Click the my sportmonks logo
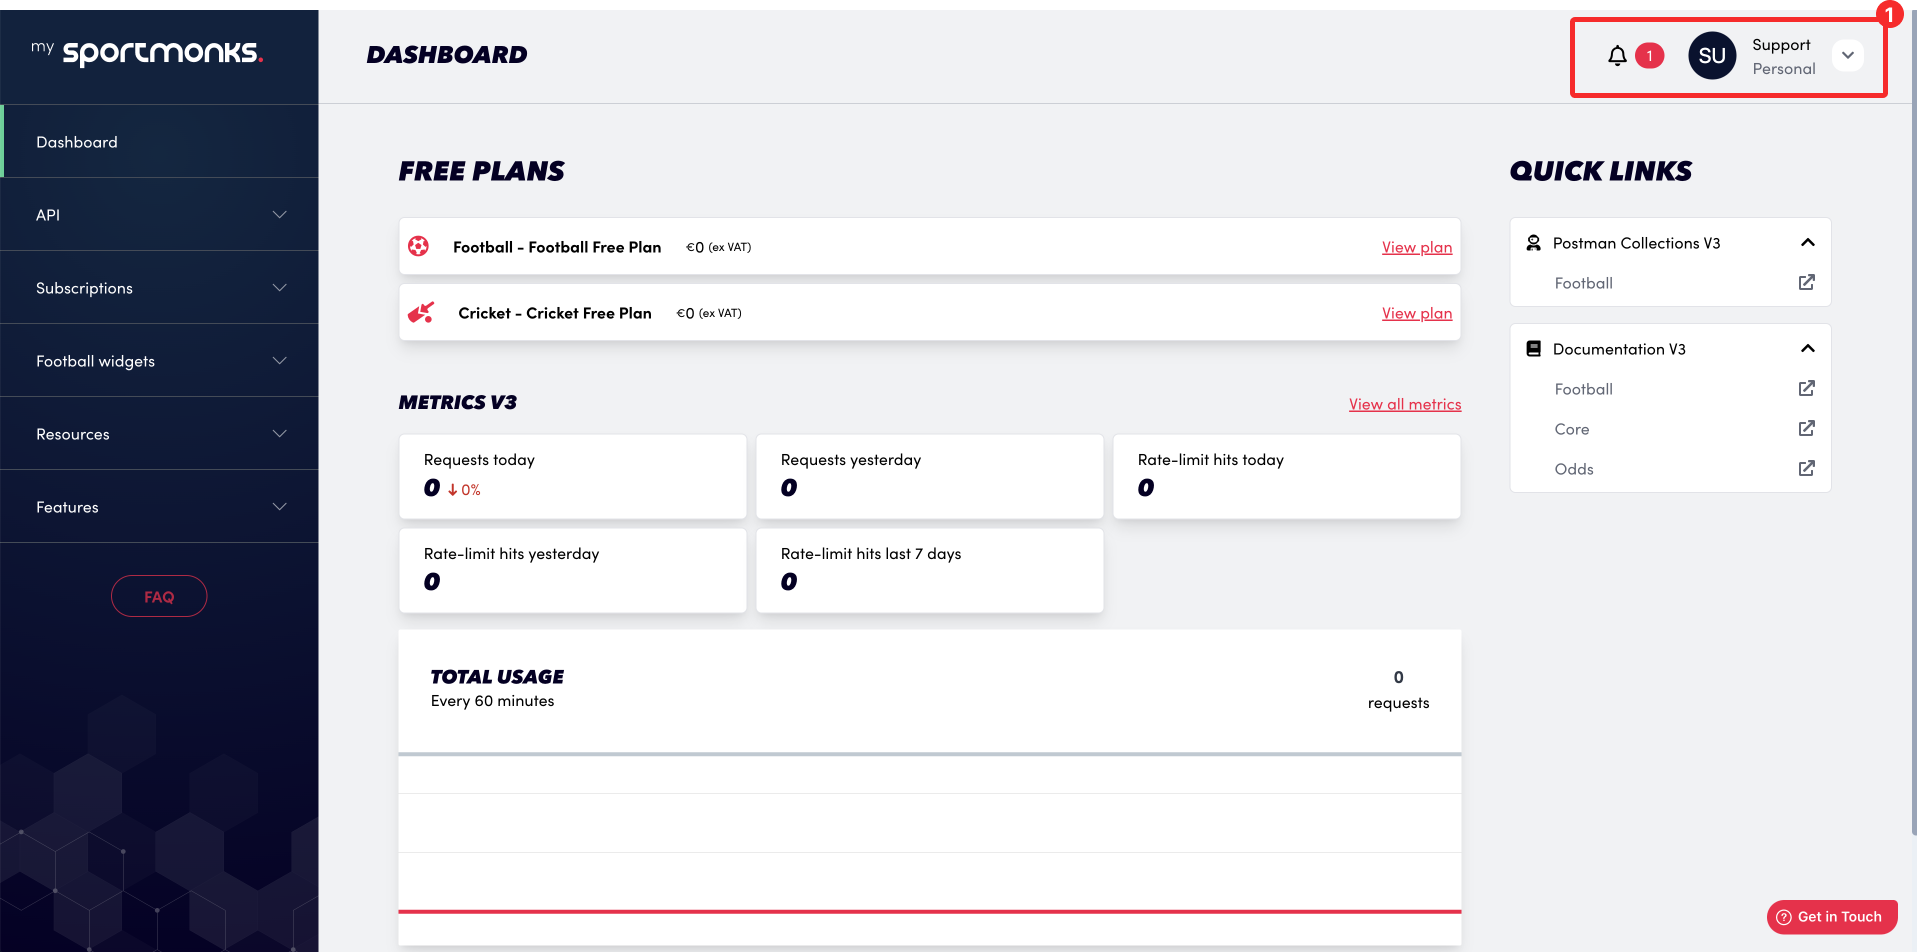 (x=147, y=52)
